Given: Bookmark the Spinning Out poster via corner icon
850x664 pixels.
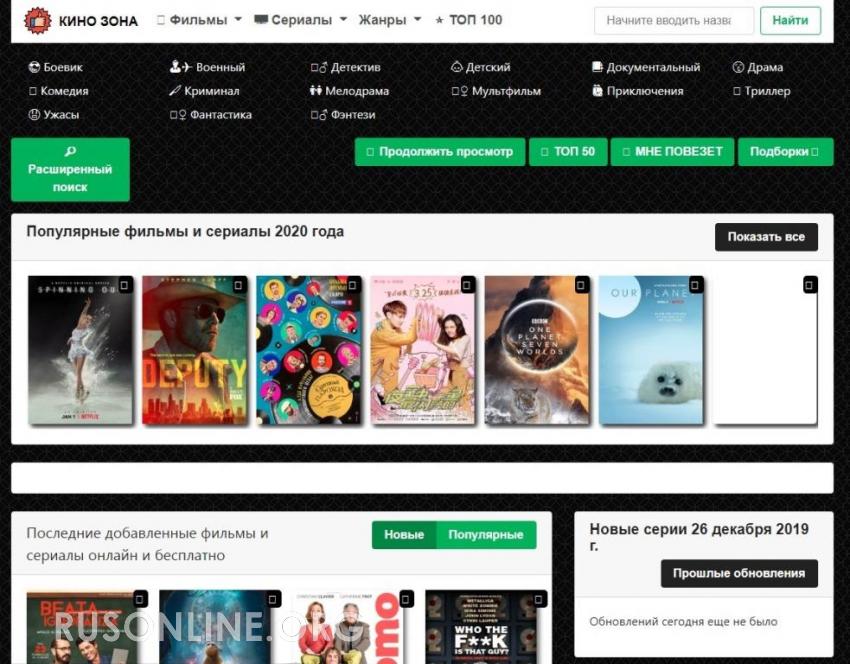Looking at the screenshot, I should pyautogui.click(x=125, y=285).
